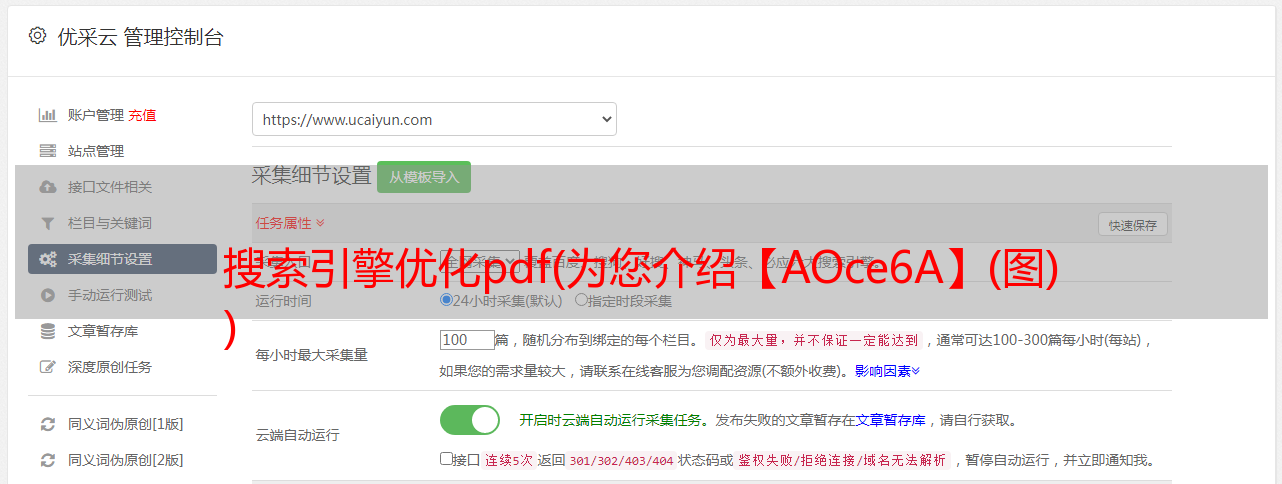Click the red text 鉴权失败/拒绝连接/域名无法解析
Viewport: 1282px width, 484px height.
[843, 461]
